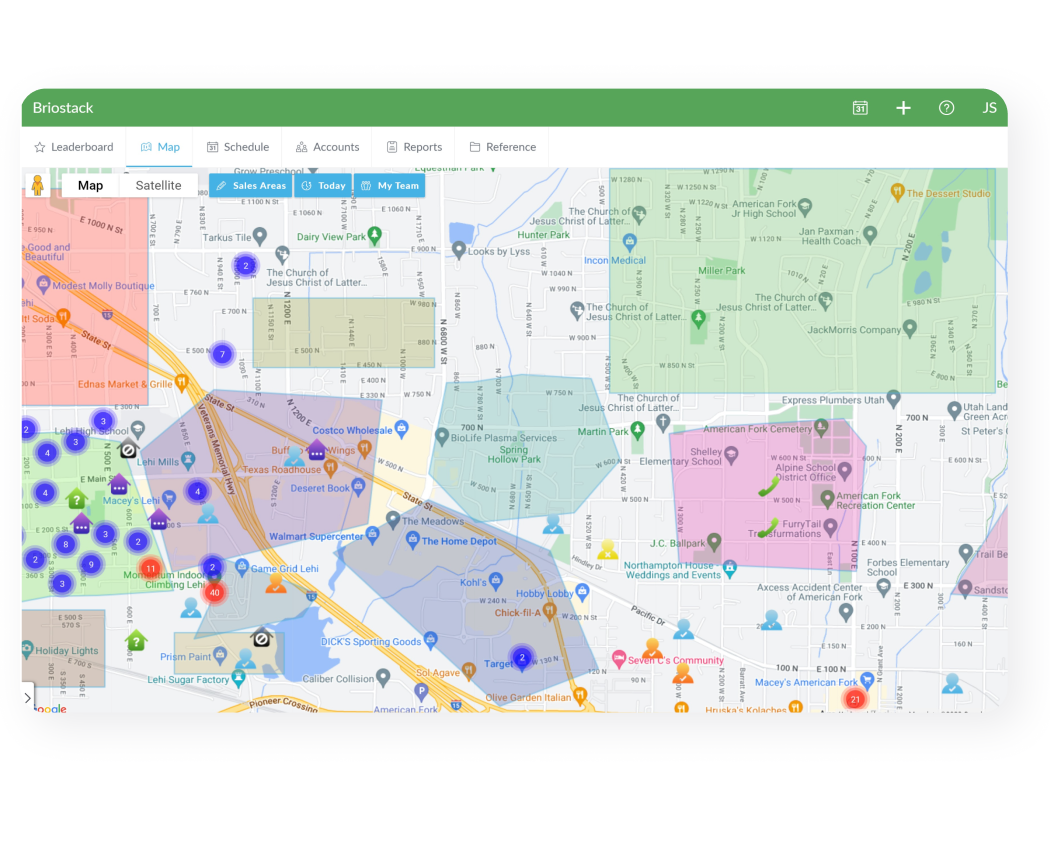
Task: Click the Walmart Supercenter map pin
Action: click(372, 534)
